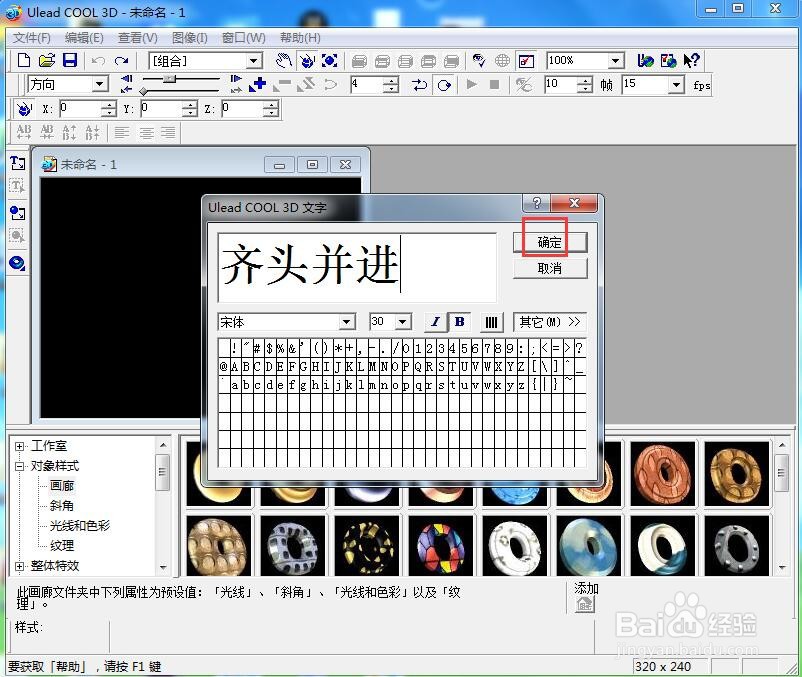Click the timeline position slider
The height and width of the screenshot is (677, 802).
click(x=170, y=78)
